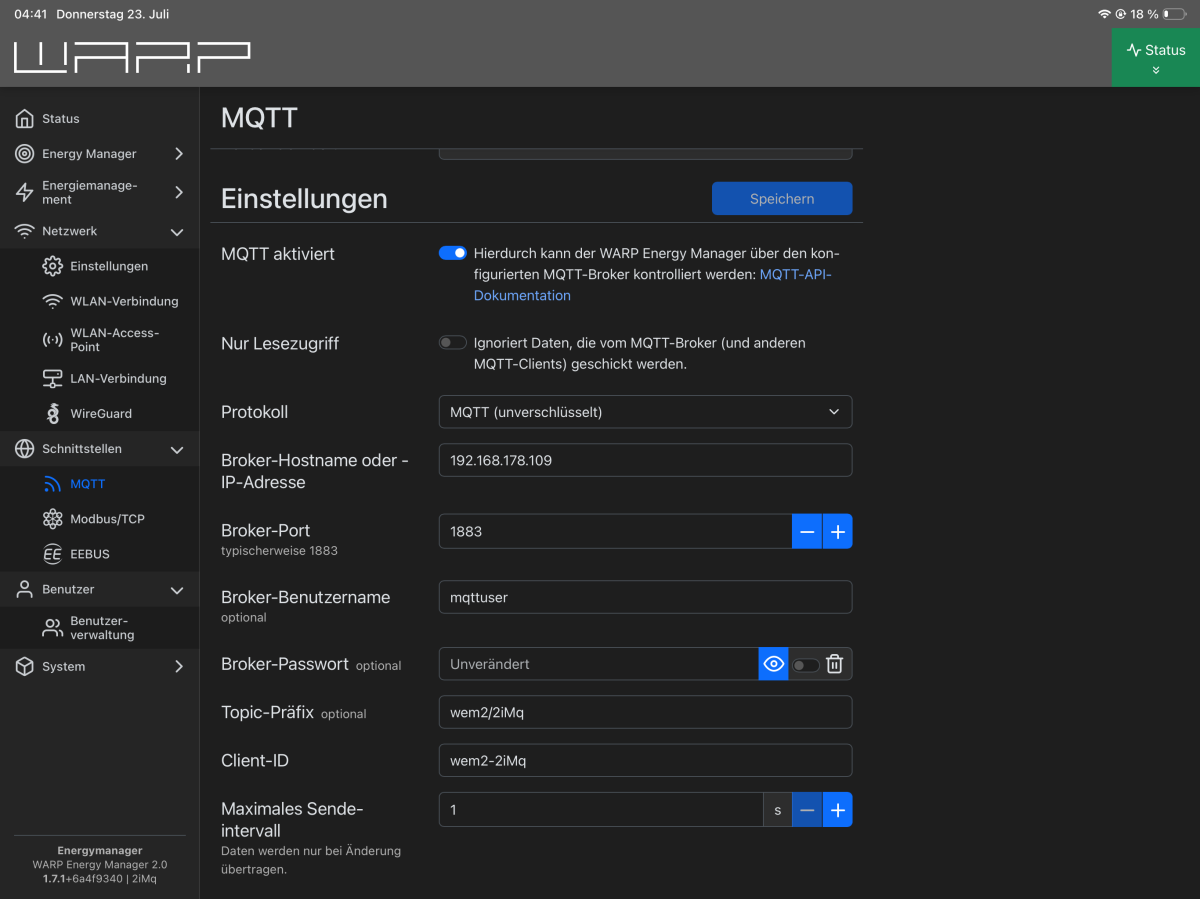Screen dimensions: 1200x899
Task: Open the WLAN-Verbindung menu item
Action: pyautogui.click(x=100, y=301)
